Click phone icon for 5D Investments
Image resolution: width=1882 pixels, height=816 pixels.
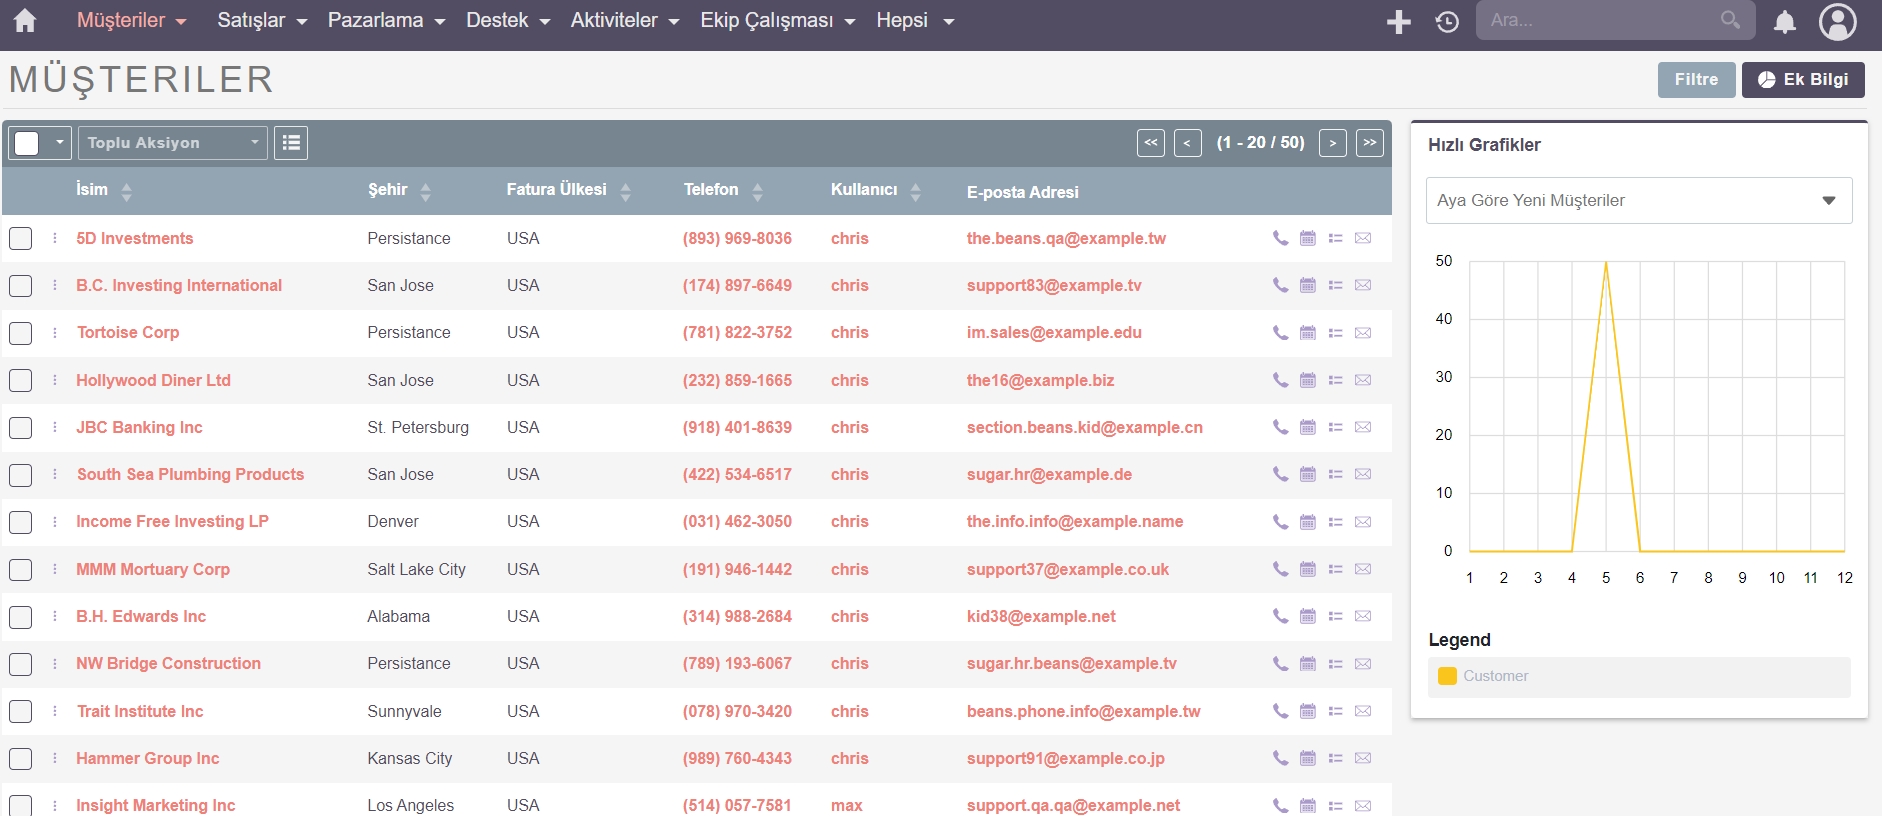click(x=1280, y=238)
